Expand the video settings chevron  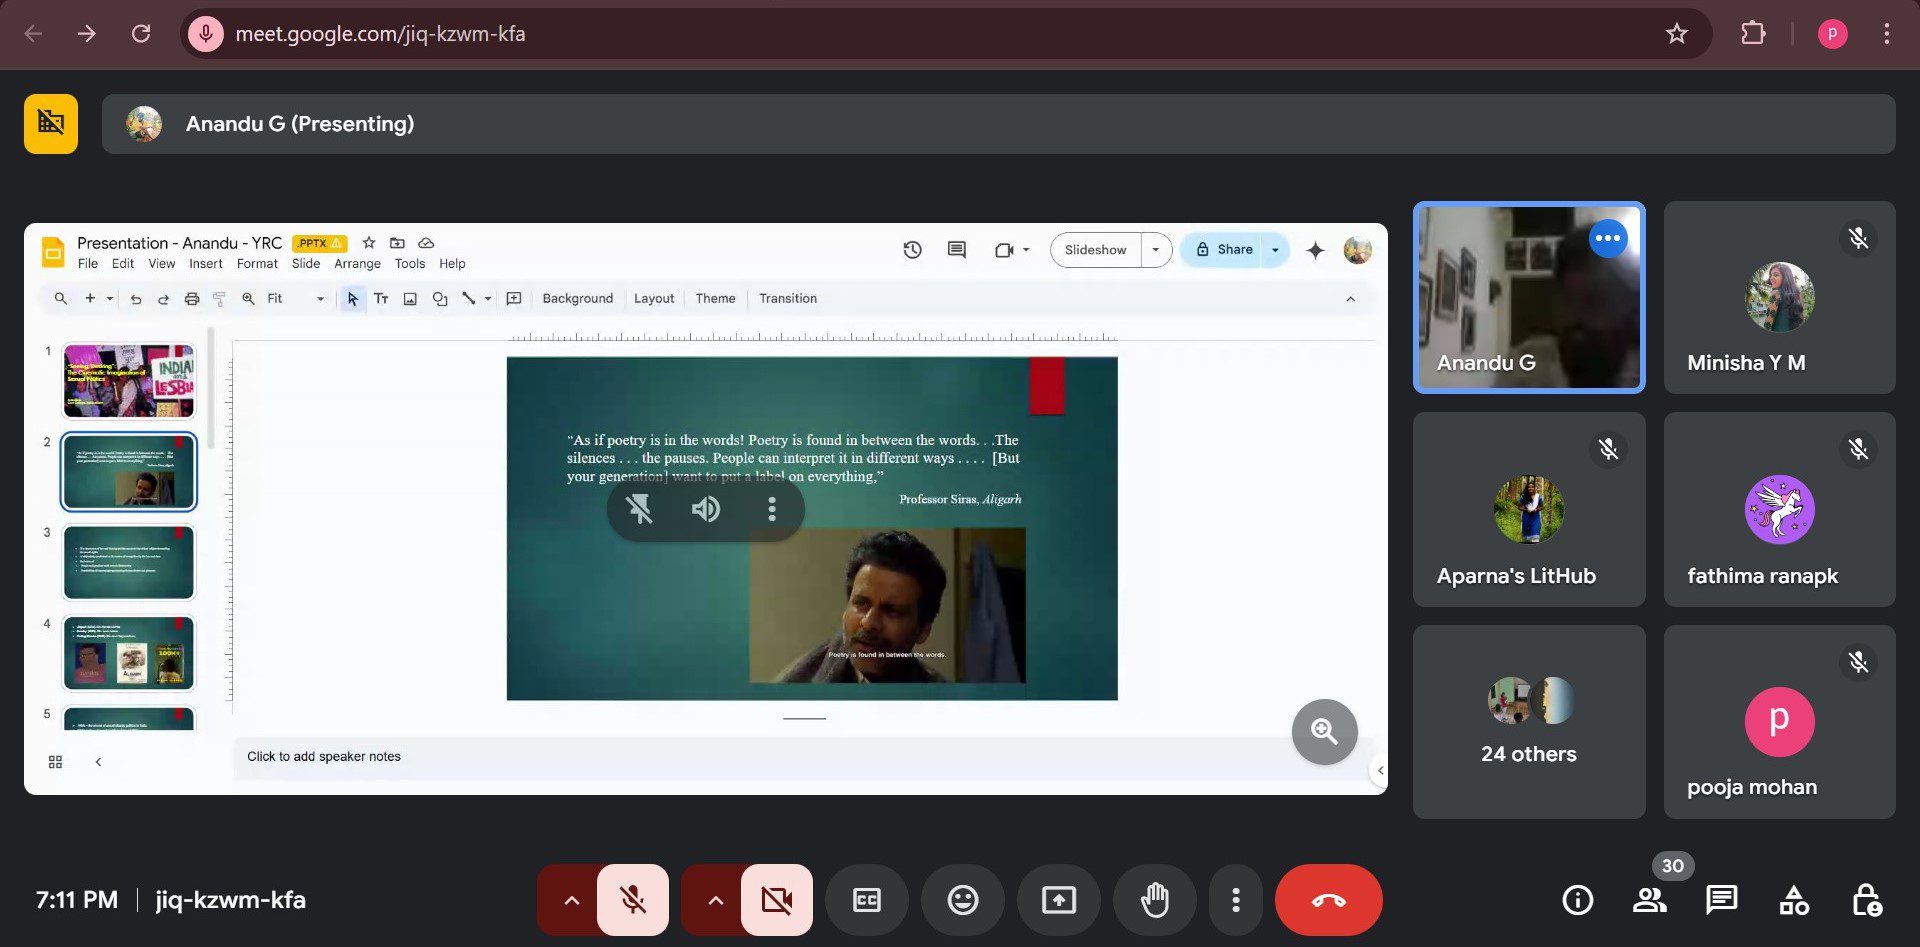click(x=715, y=900)
